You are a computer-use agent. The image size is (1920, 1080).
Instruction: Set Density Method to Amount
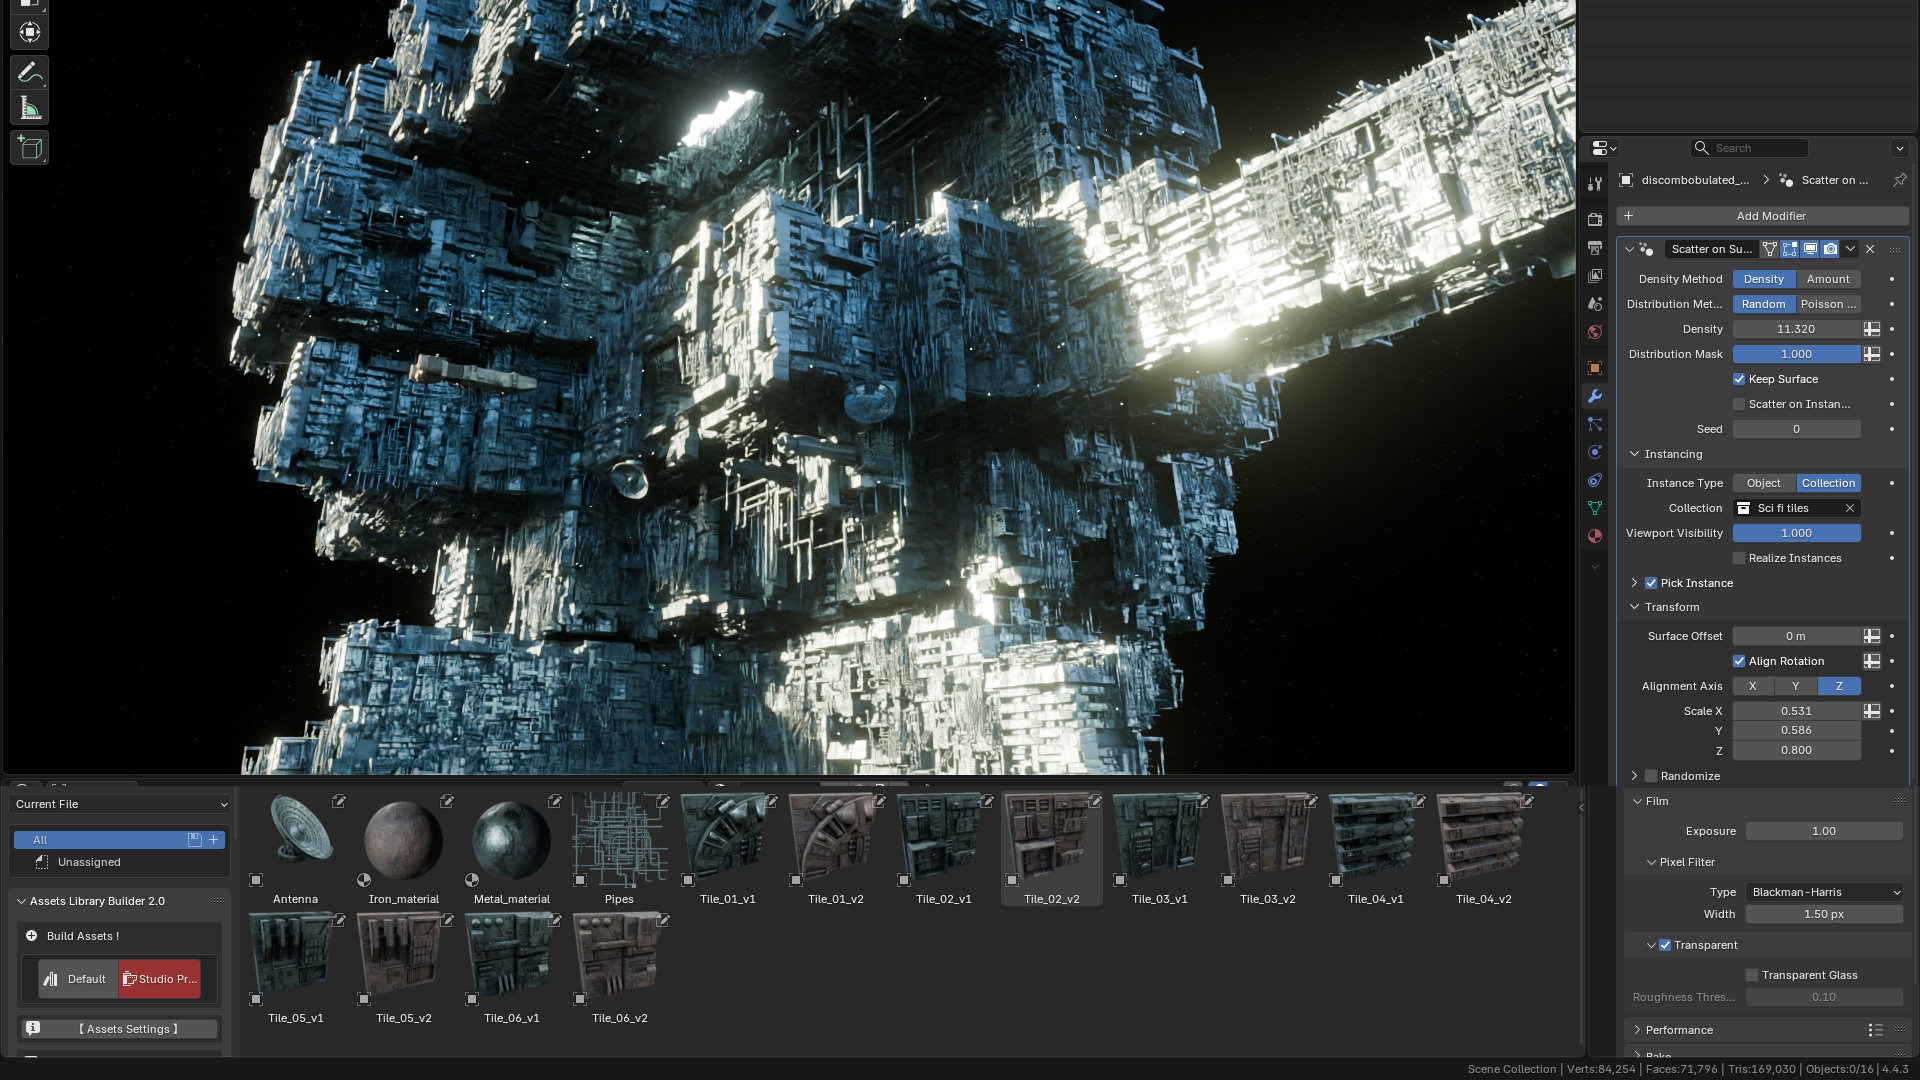pyautogui.click(x=1827, y=279)
